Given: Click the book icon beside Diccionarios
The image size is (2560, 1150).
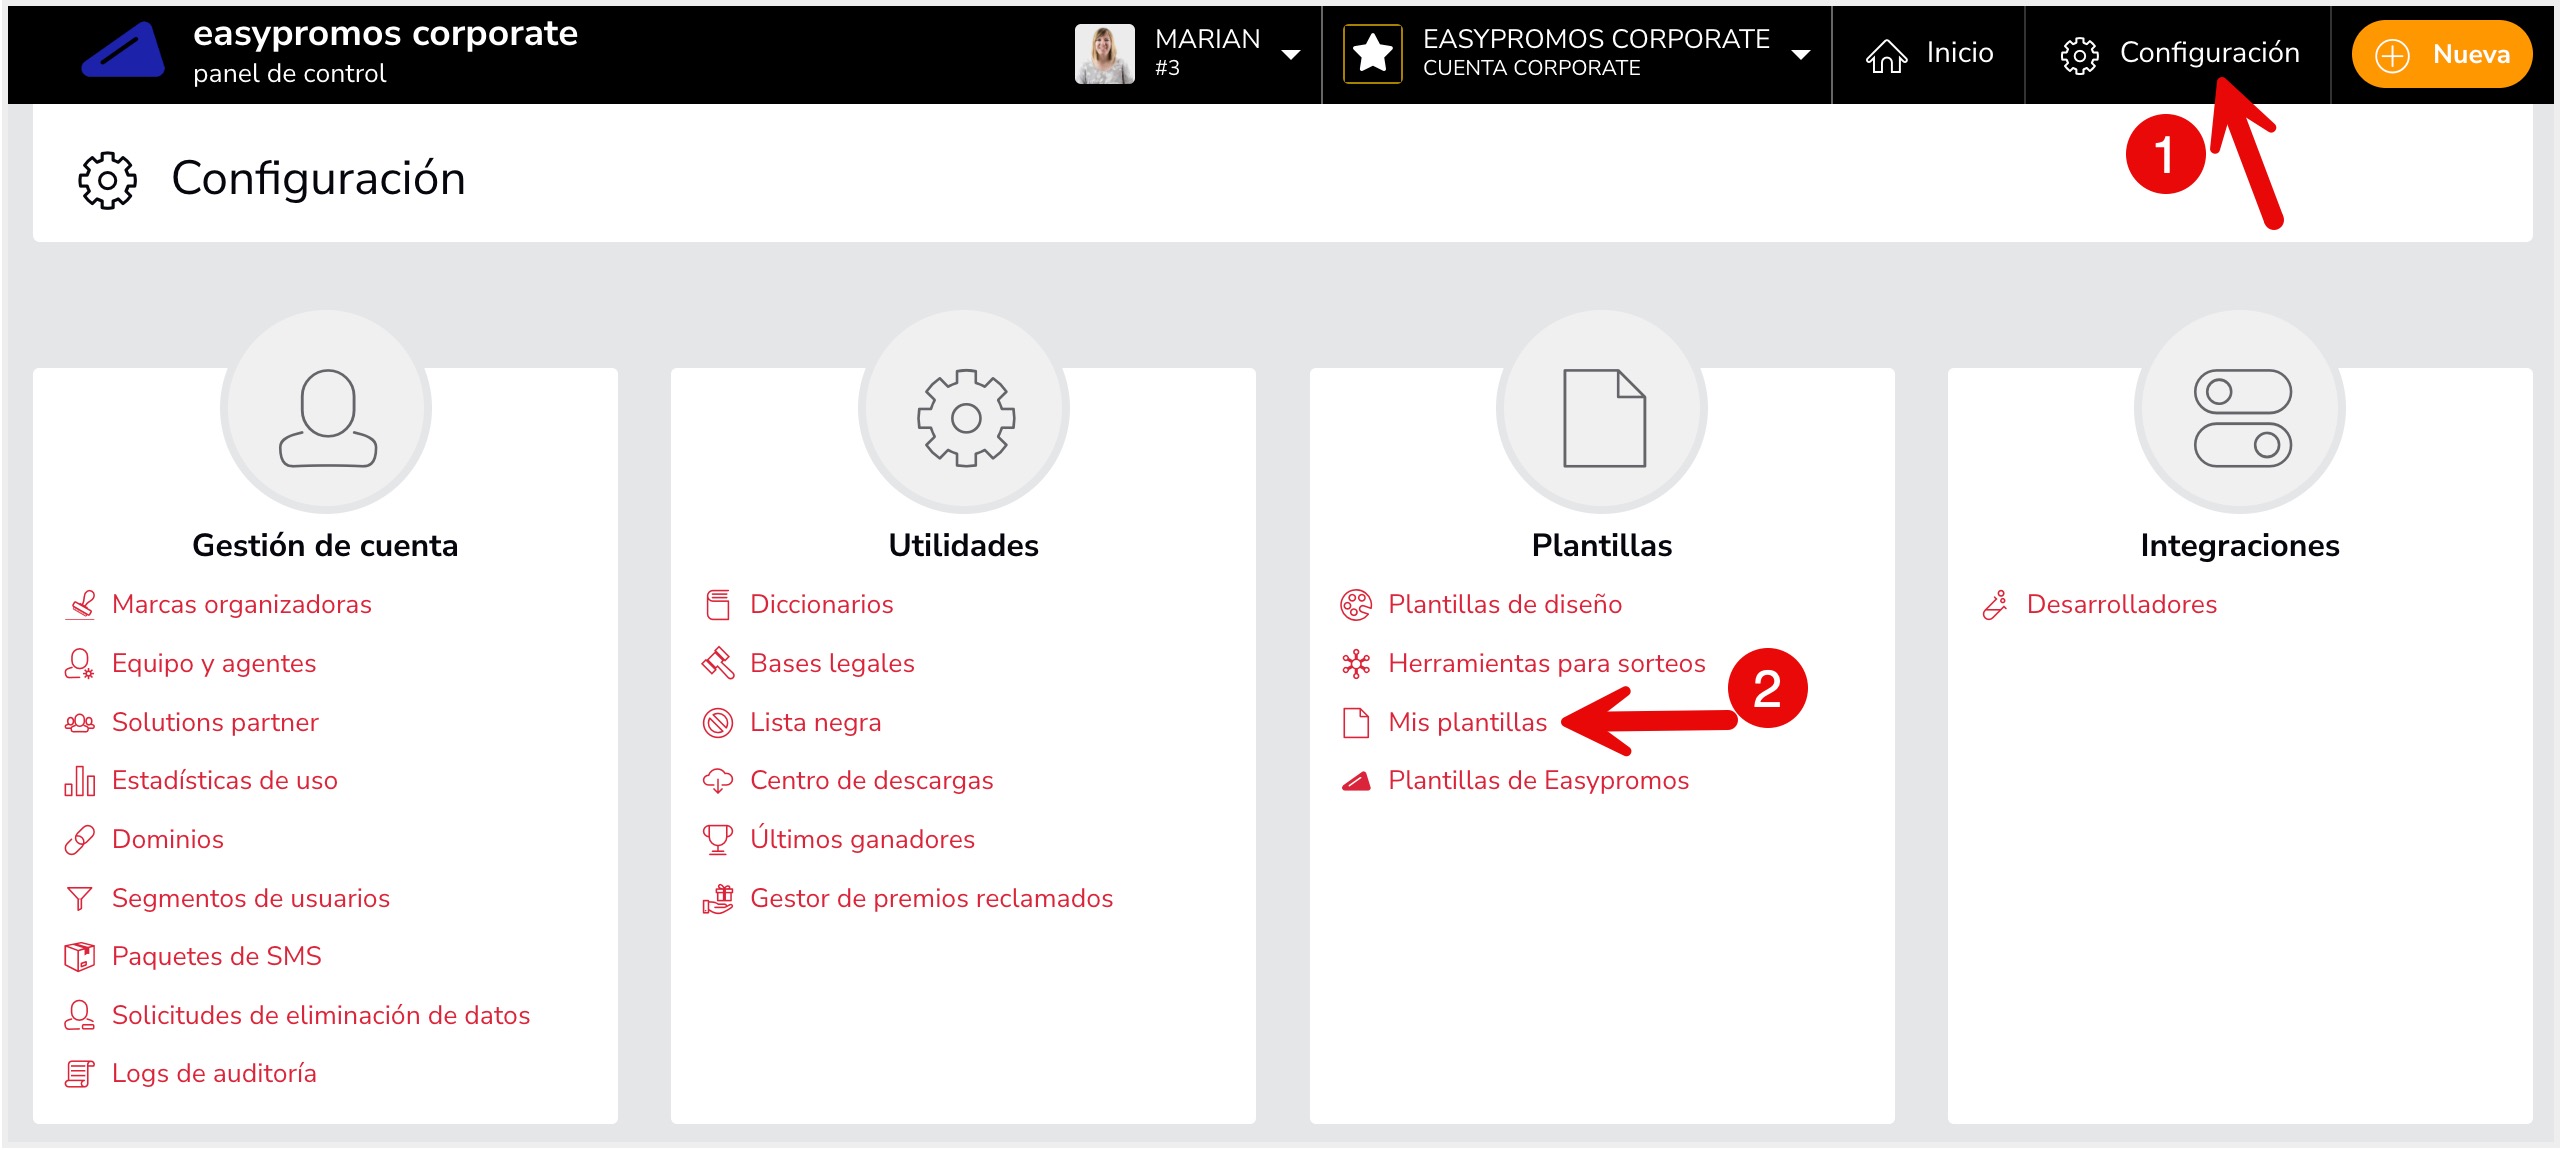Looking at the screenshot, I should point(718,605).
